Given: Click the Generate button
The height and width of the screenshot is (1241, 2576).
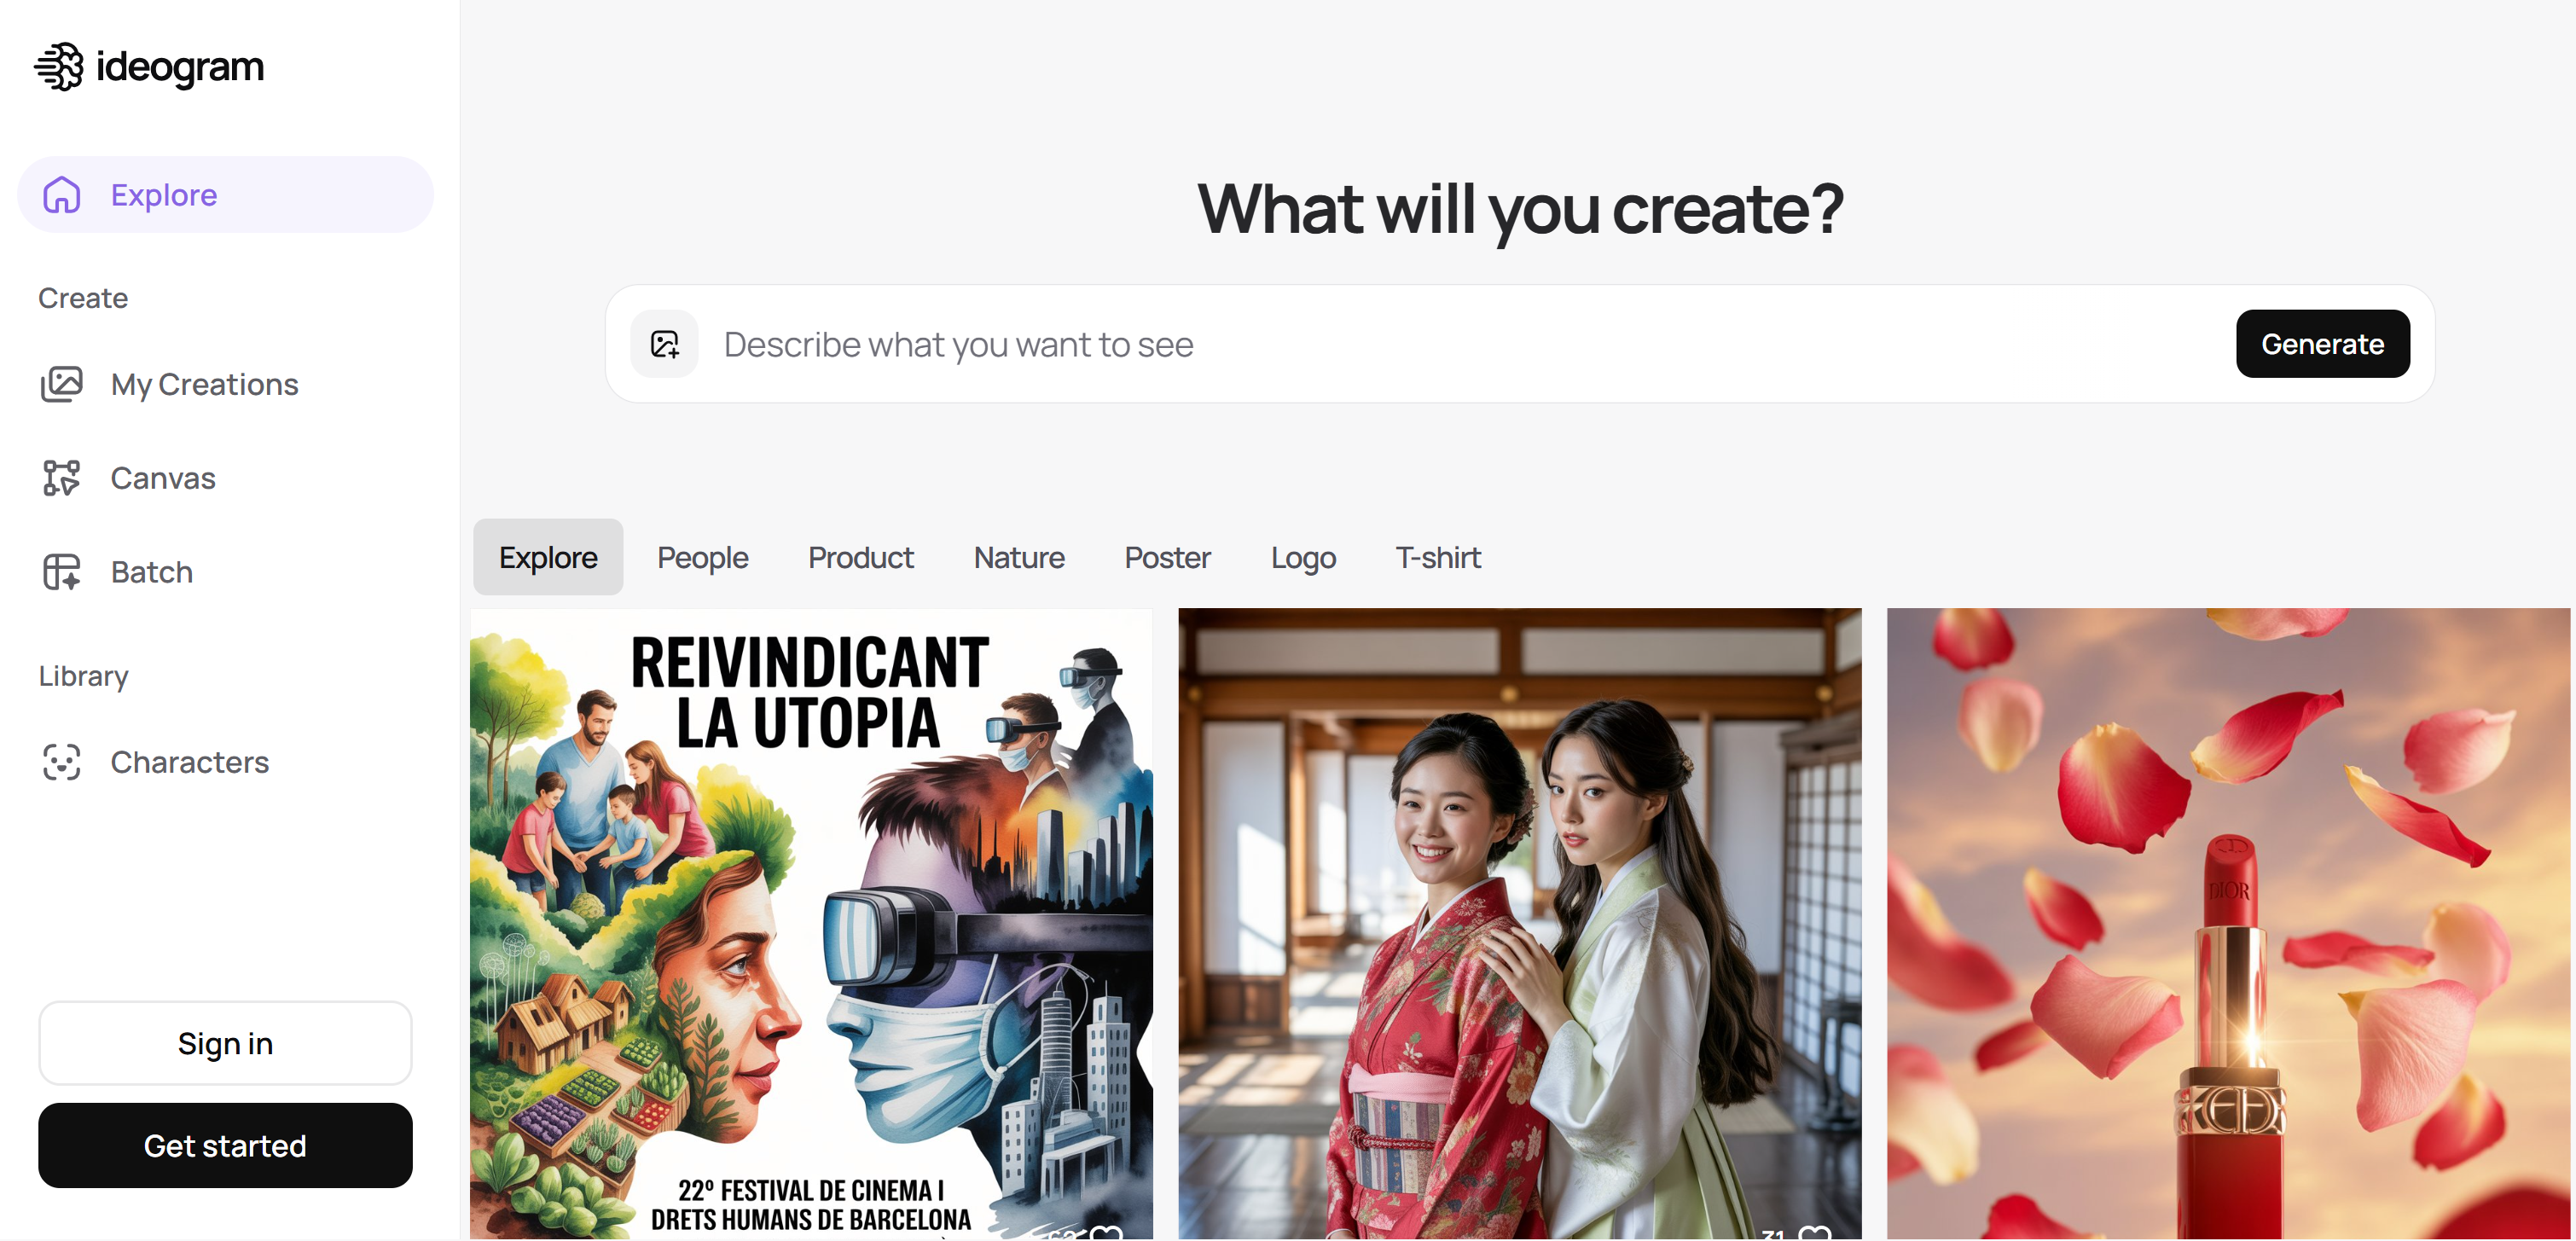Looking at the screenshot, I should 2323,344.
